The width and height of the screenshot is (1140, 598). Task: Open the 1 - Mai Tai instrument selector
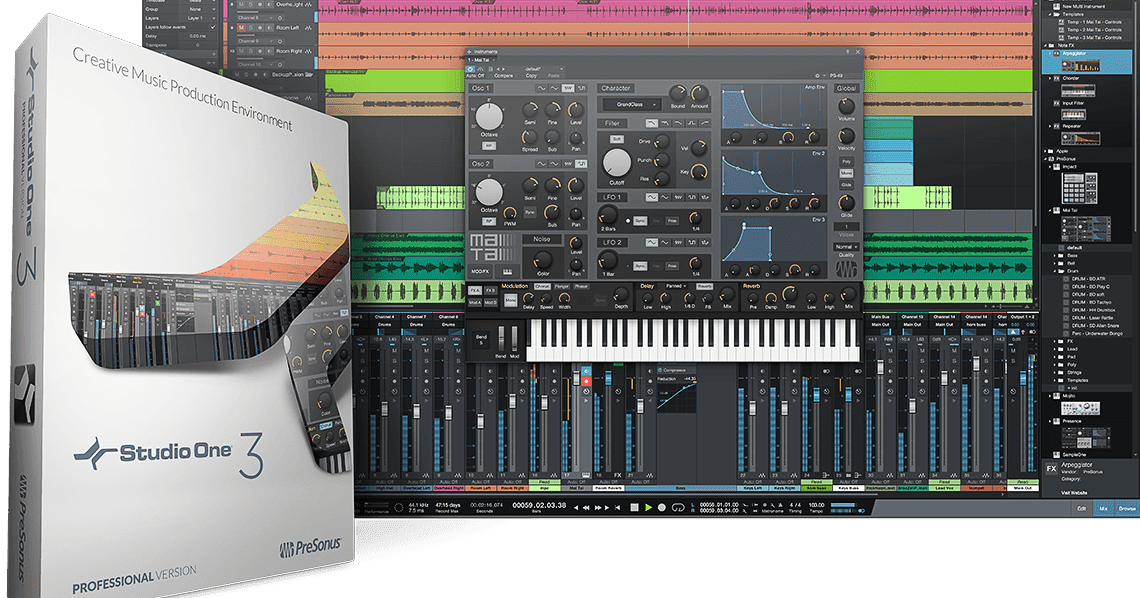coord(480,60)
